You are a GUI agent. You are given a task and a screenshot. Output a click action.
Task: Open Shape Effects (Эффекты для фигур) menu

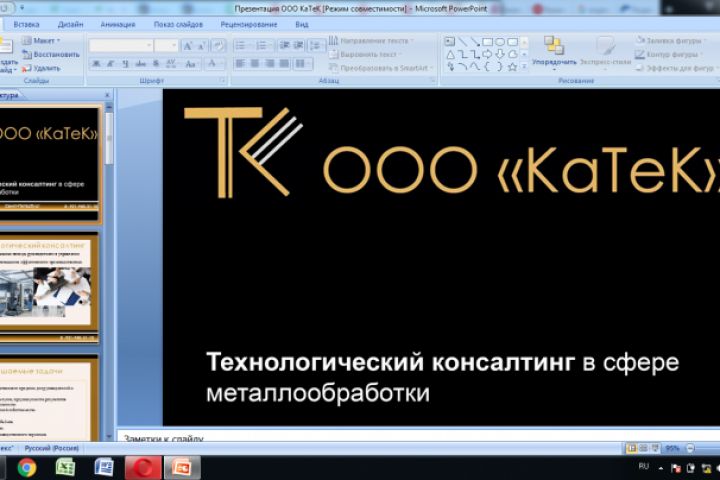click(x=676, y=68)
